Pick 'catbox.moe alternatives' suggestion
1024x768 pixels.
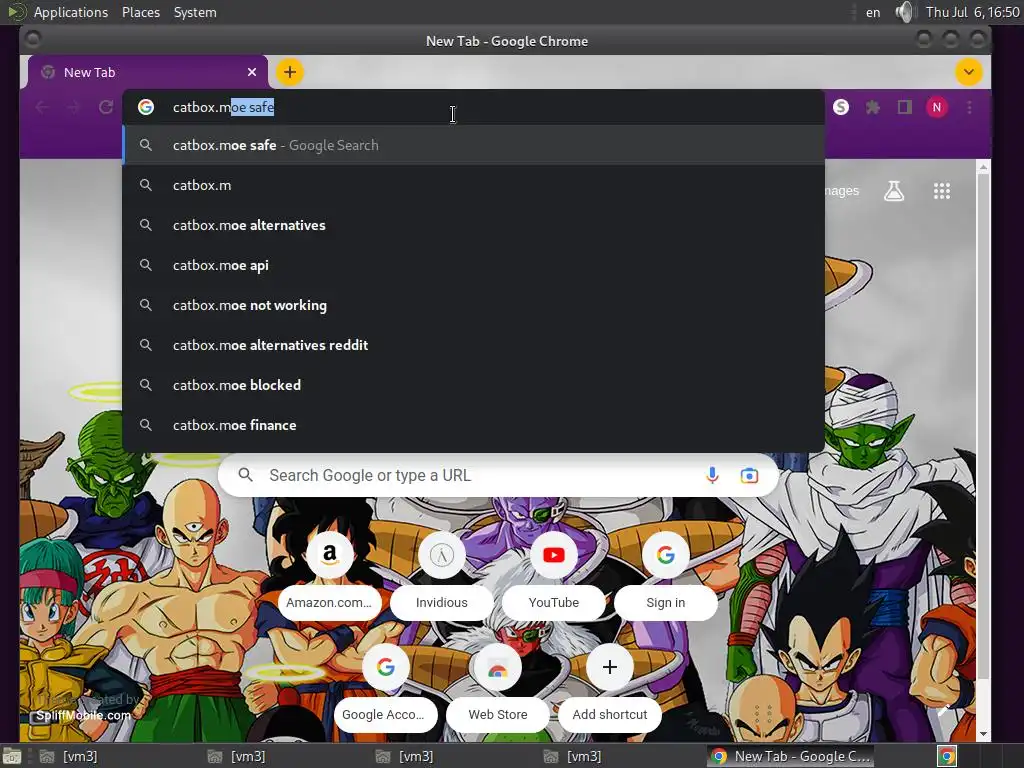473,225
